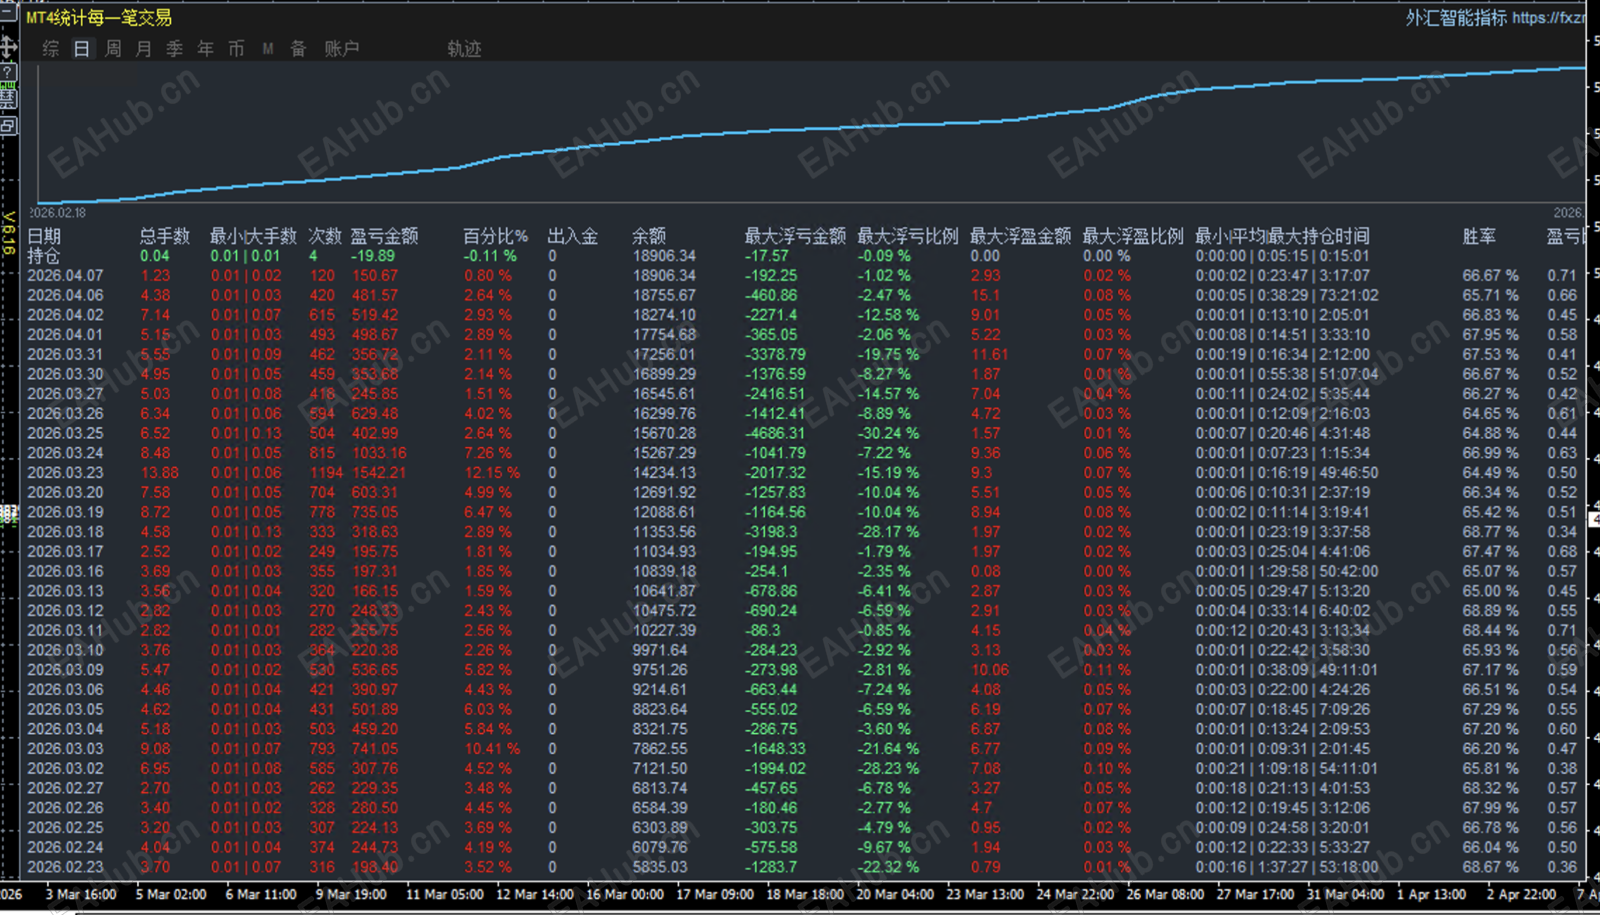Click the holding time 0:00:05 | 0:38:29 | 73:21:02

tap(1287, 295)
